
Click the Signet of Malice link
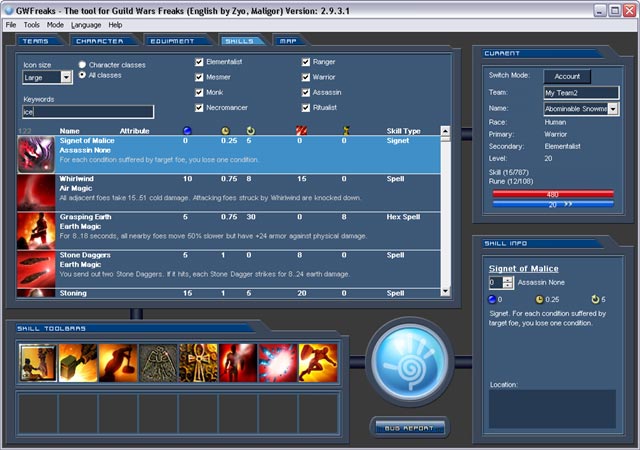(524, 269)
